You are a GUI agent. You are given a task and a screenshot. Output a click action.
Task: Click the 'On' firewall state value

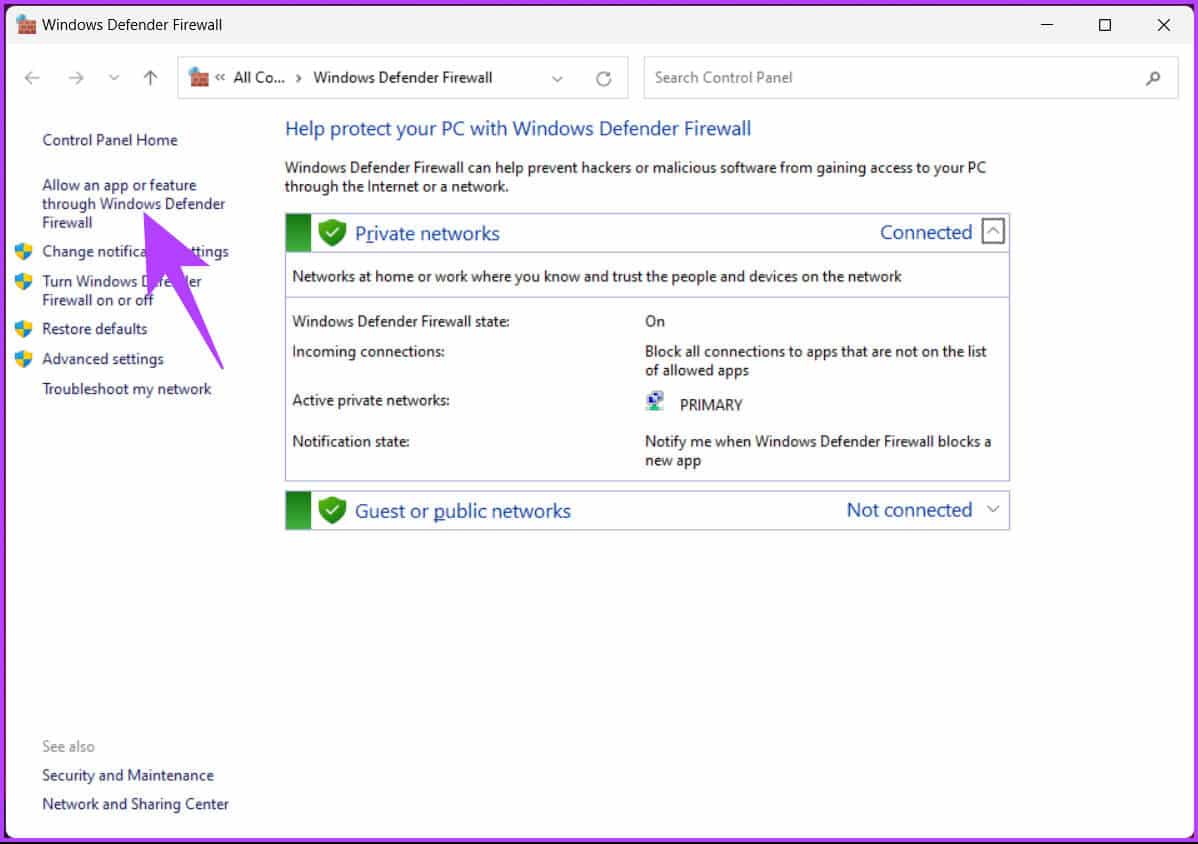click(x=655, y=322)
